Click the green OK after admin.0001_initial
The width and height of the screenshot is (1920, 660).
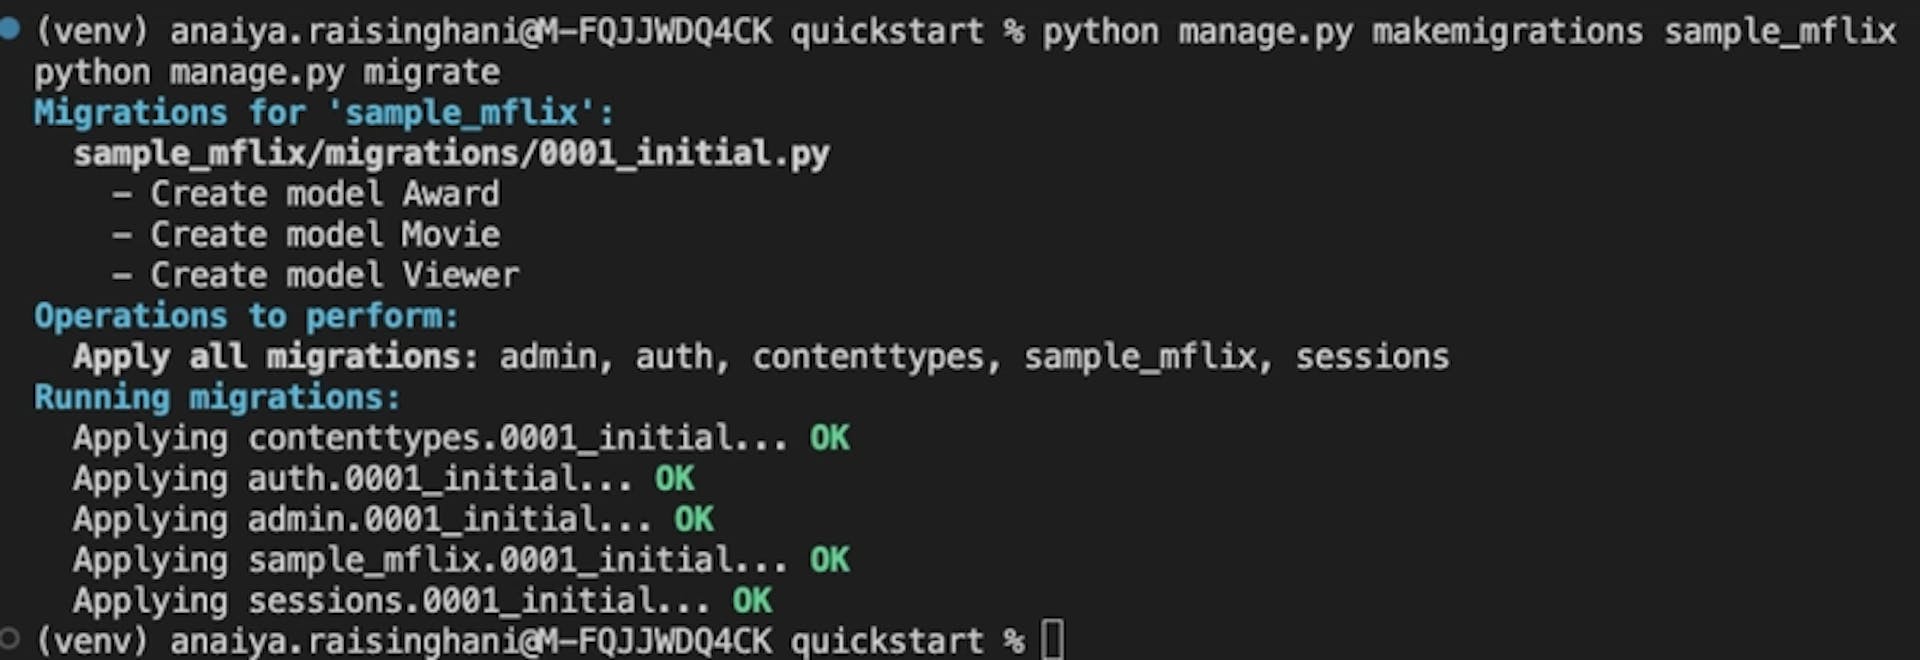click(693, 519)
